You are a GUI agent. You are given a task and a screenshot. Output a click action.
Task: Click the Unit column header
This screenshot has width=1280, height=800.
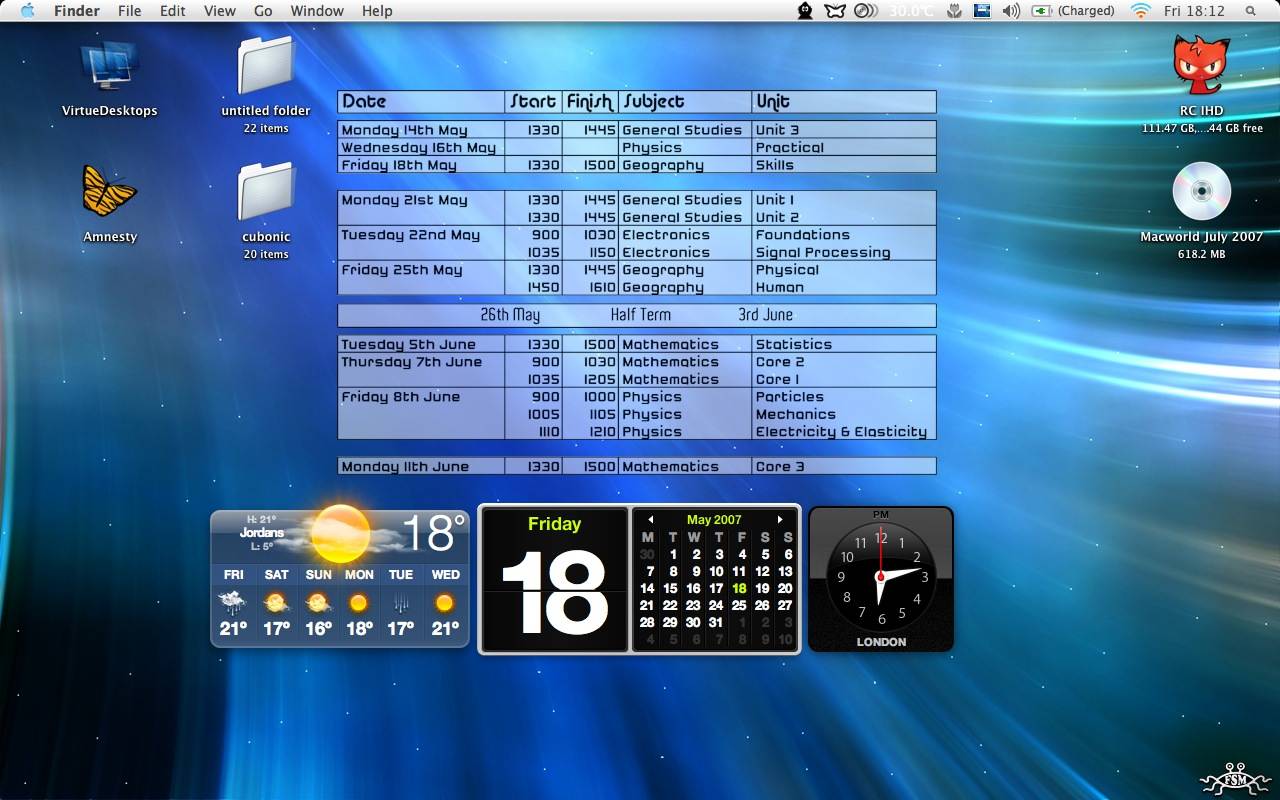pyautogui.click(x=844, y=101)
